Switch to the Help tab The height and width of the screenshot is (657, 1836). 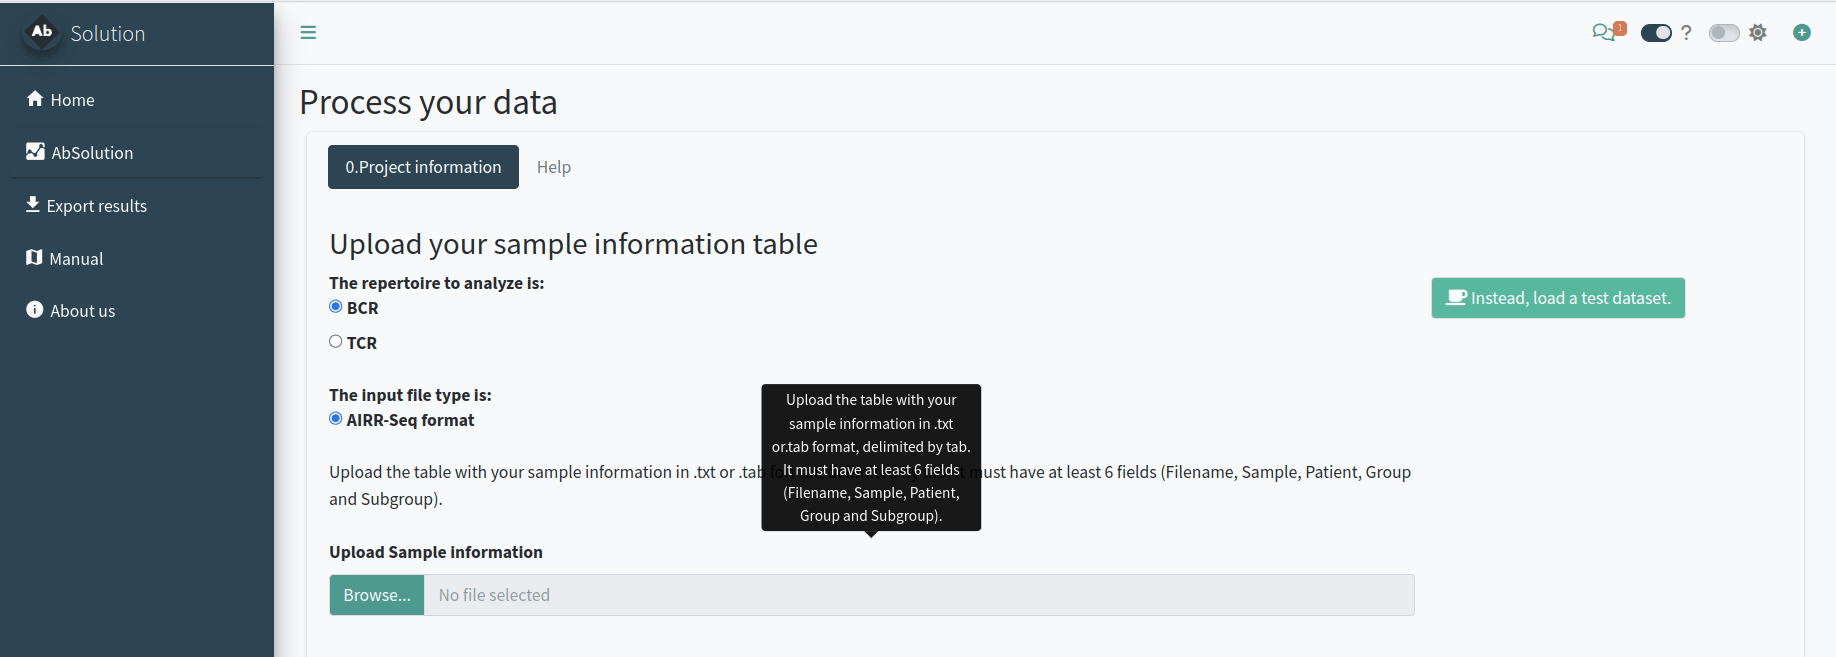pyautogui.click(x=554, y=167)
